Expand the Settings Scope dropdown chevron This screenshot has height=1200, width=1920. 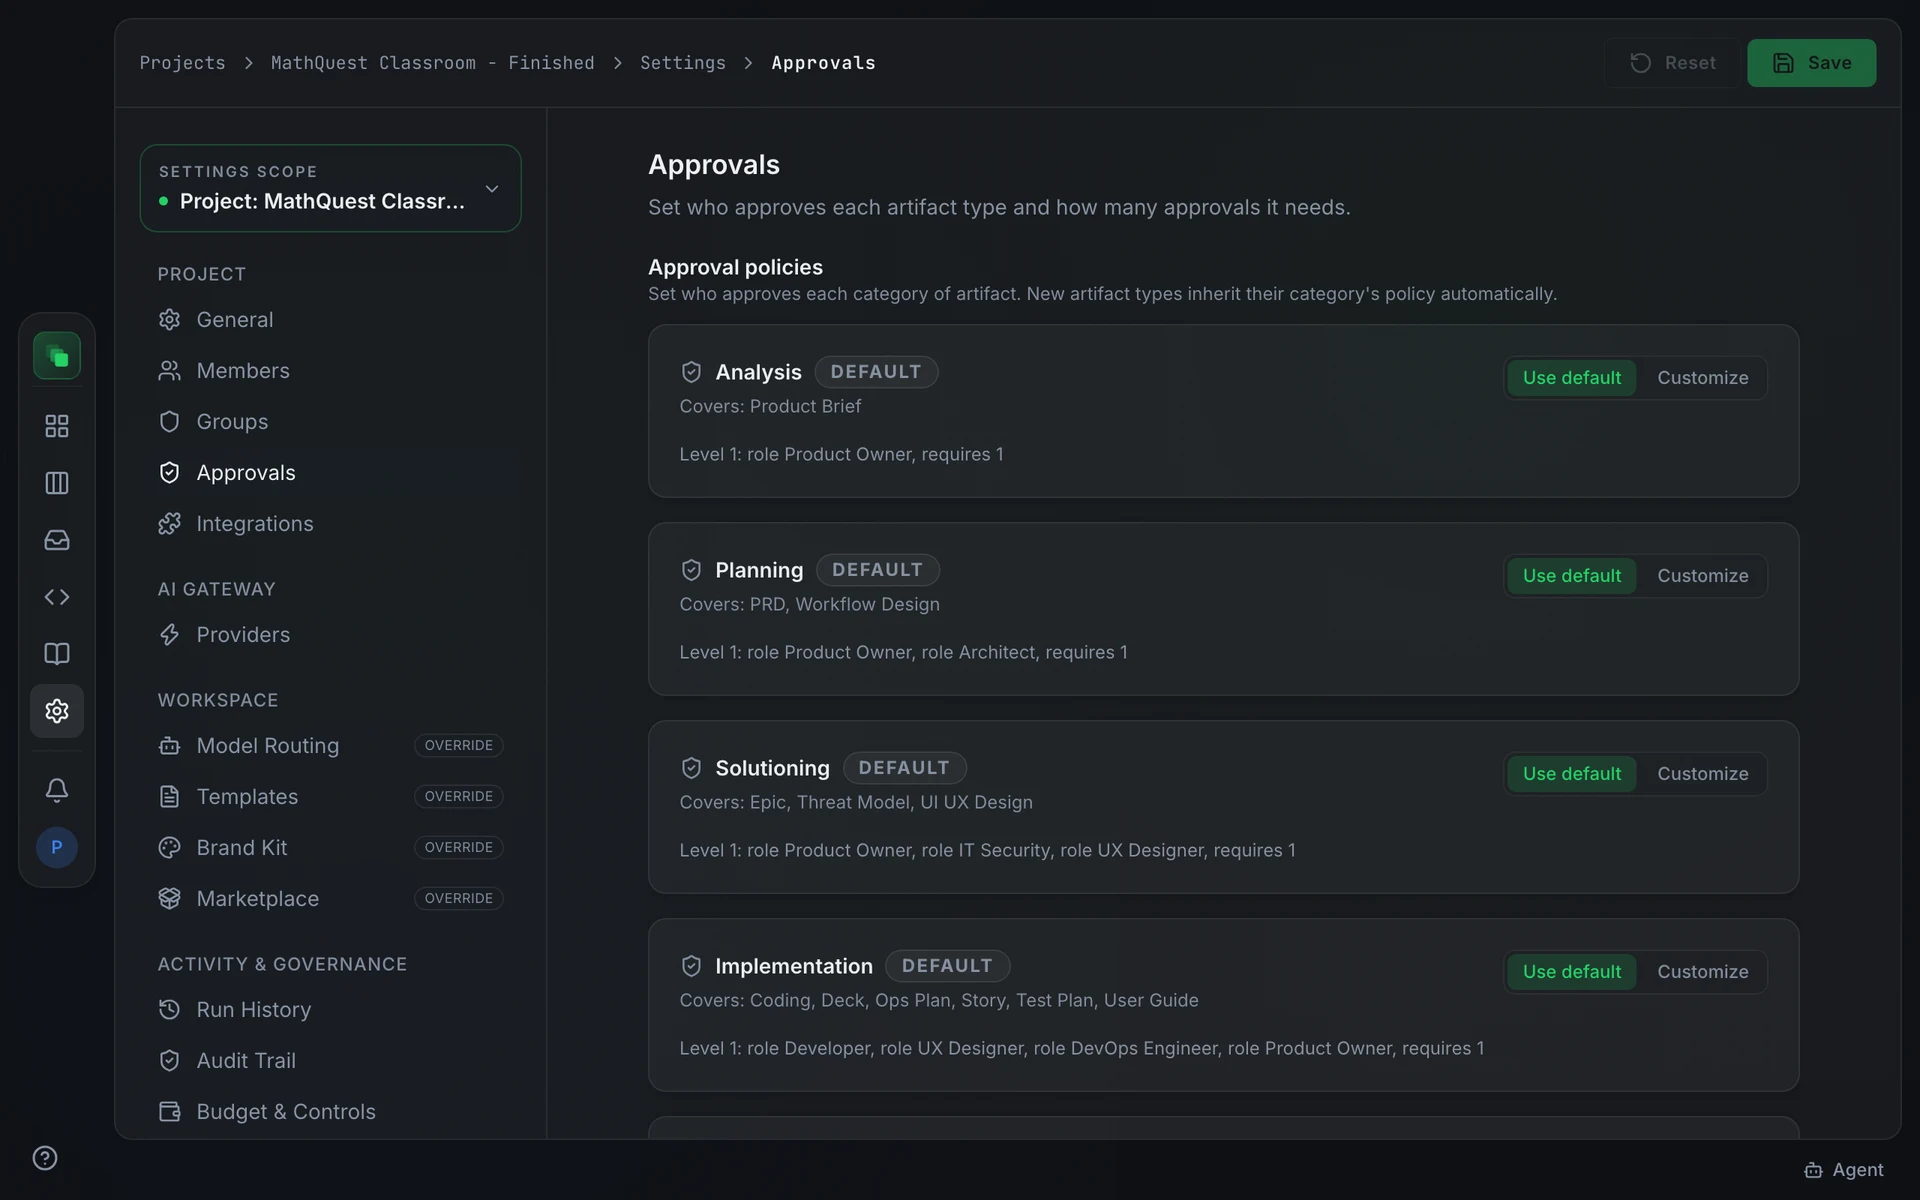[x=492, y=189]
